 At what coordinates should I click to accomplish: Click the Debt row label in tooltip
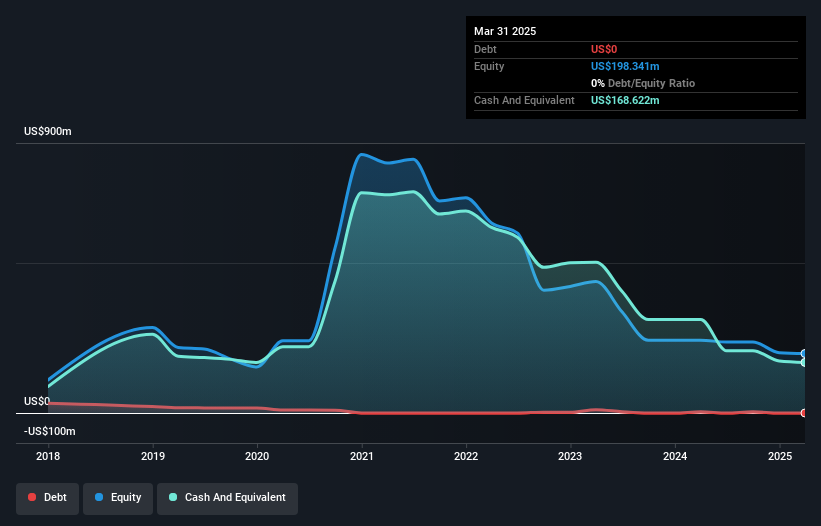click(x=485, y=49)
